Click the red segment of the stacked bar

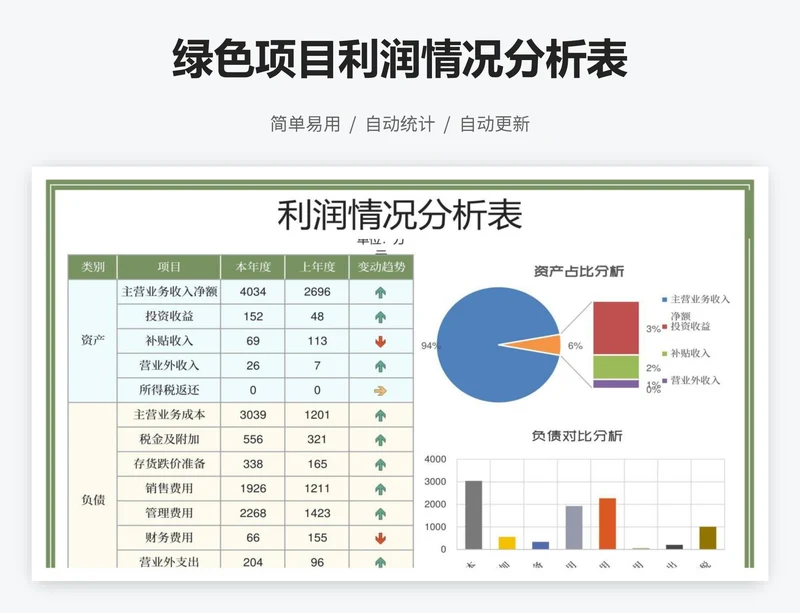[616, 328]
